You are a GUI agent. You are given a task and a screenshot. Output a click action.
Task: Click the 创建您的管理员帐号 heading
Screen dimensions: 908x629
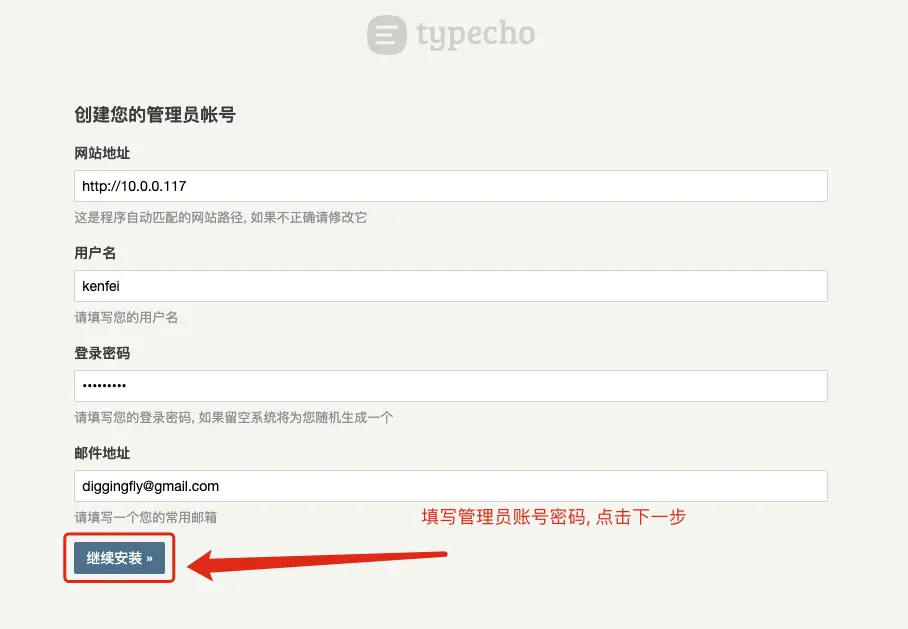tap(155, 115)
